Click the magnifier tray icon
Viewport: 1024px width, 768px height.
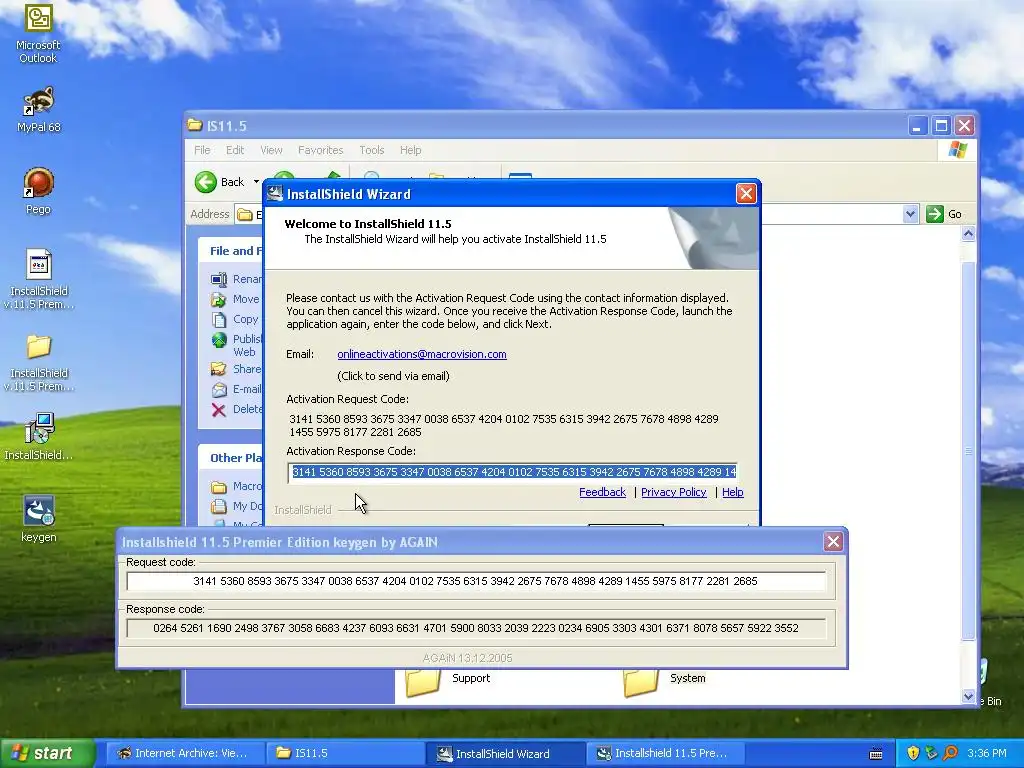click(951, 753)
